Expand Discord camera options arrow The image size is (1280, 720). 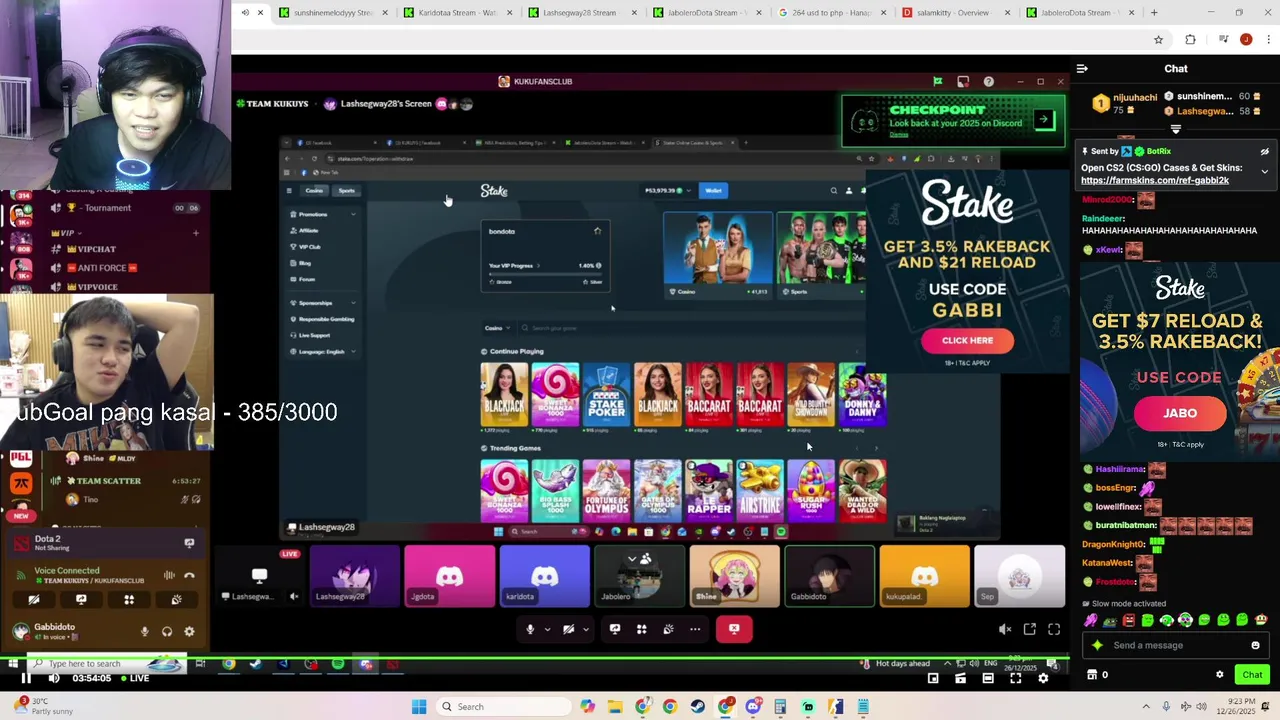(x=585, y=629)
